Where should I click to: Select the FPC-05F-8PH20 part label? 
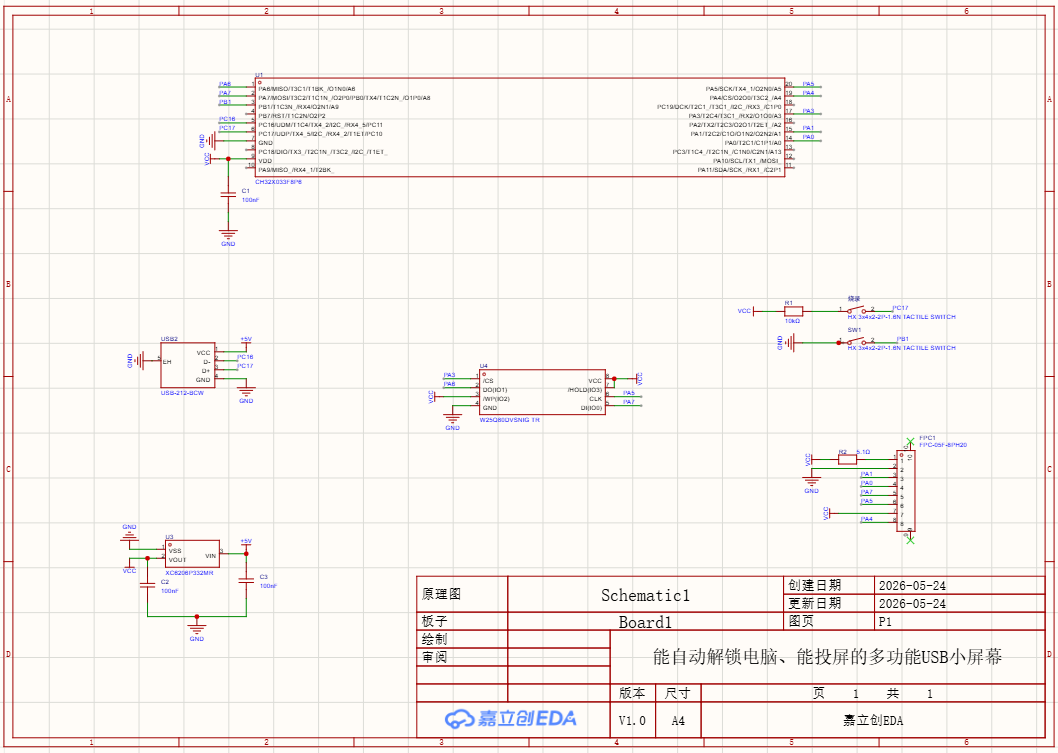click(943, 445)
